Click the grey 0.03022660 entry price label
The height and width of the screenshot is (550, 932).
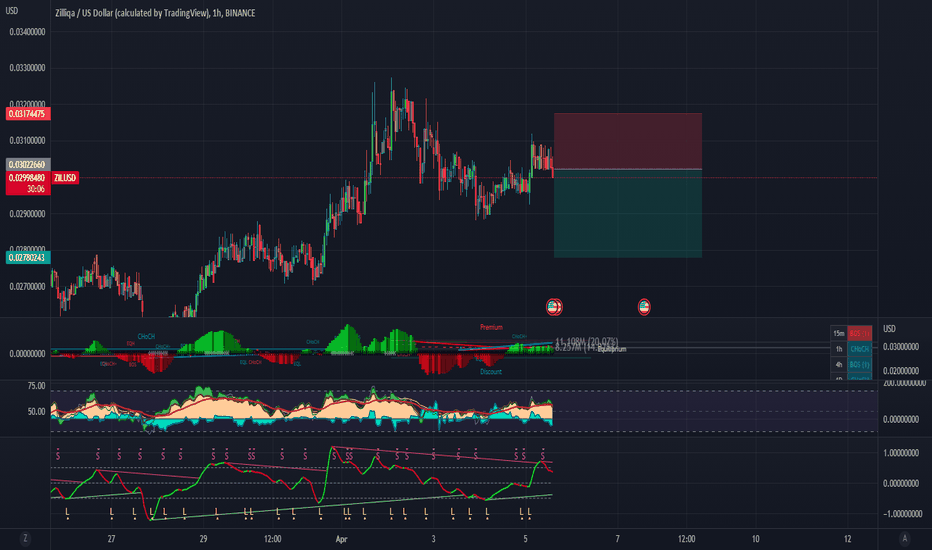pos(28,165)
